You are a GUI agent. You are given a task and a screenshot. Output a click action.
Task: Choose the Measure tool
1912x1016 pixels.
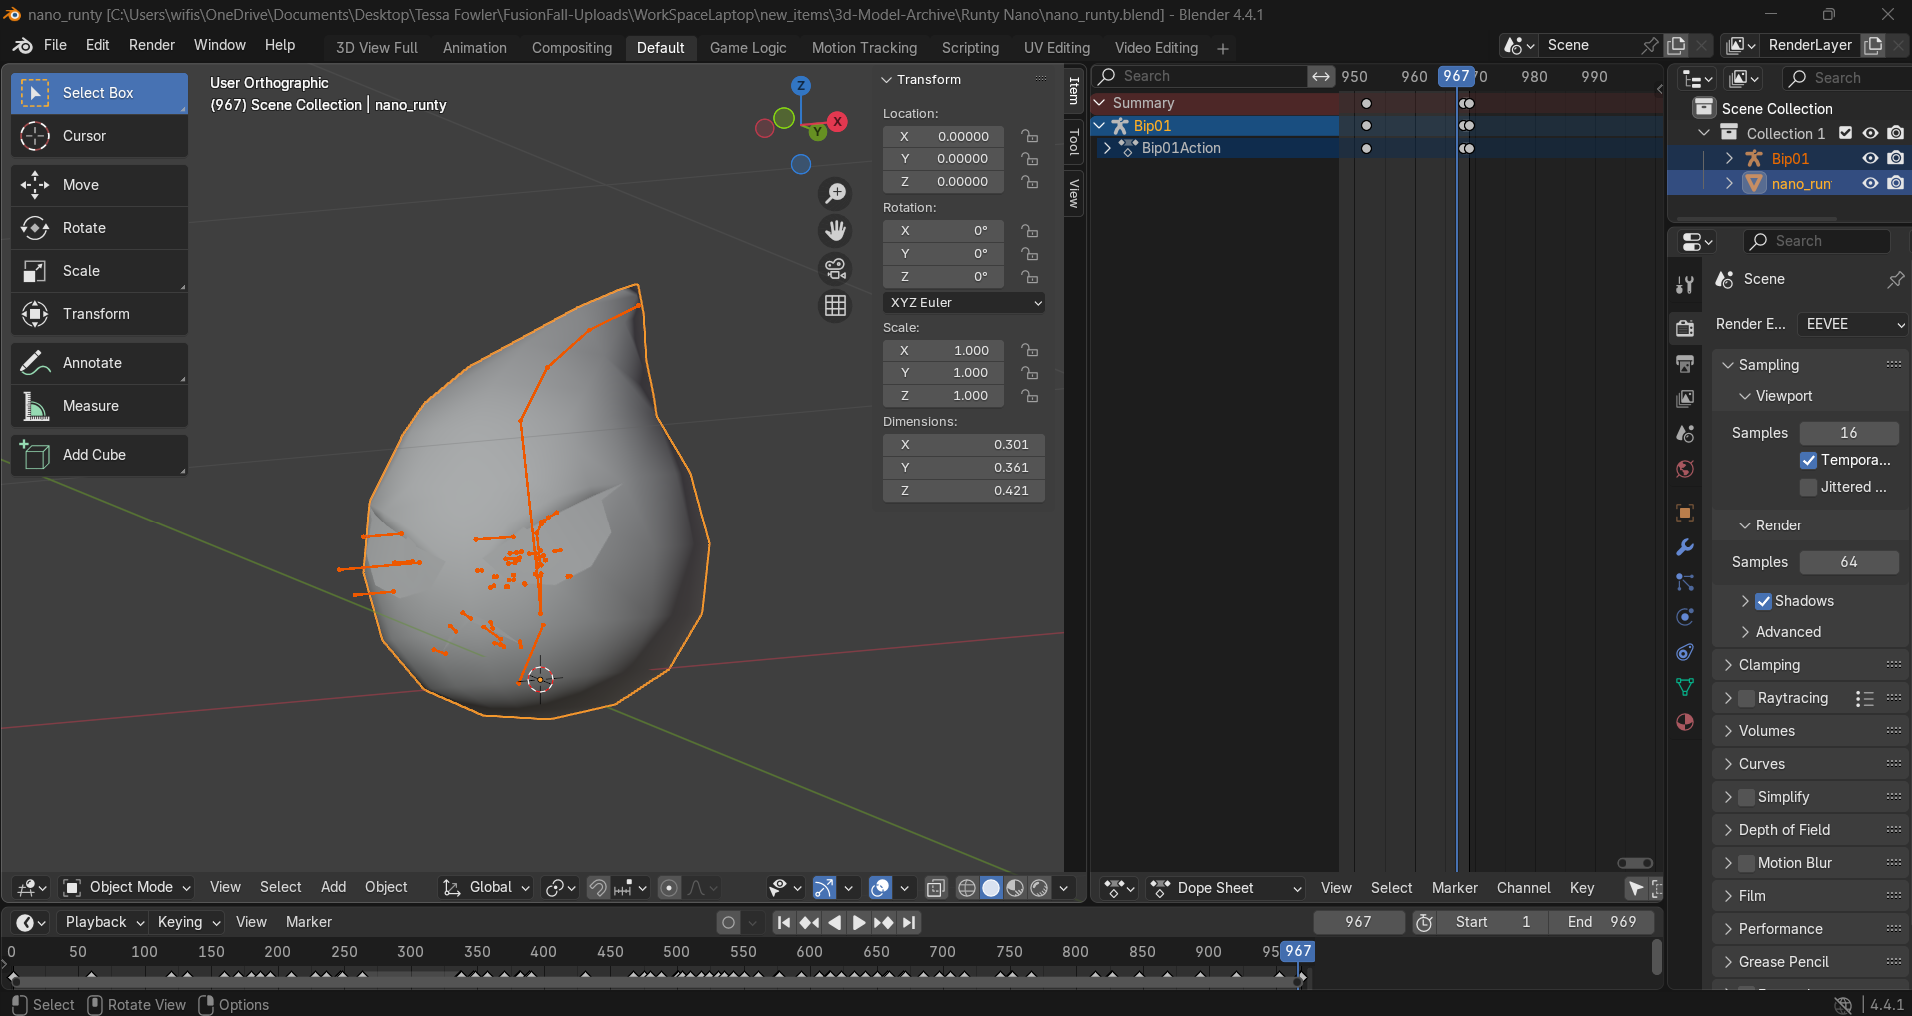pyautogui.click(x=99, y=406)
